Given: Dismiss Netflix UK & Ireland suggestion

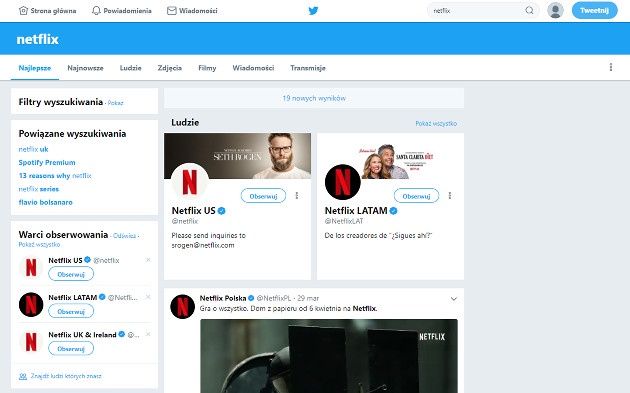Looking at the screenshot, I should tap(148, 334).
